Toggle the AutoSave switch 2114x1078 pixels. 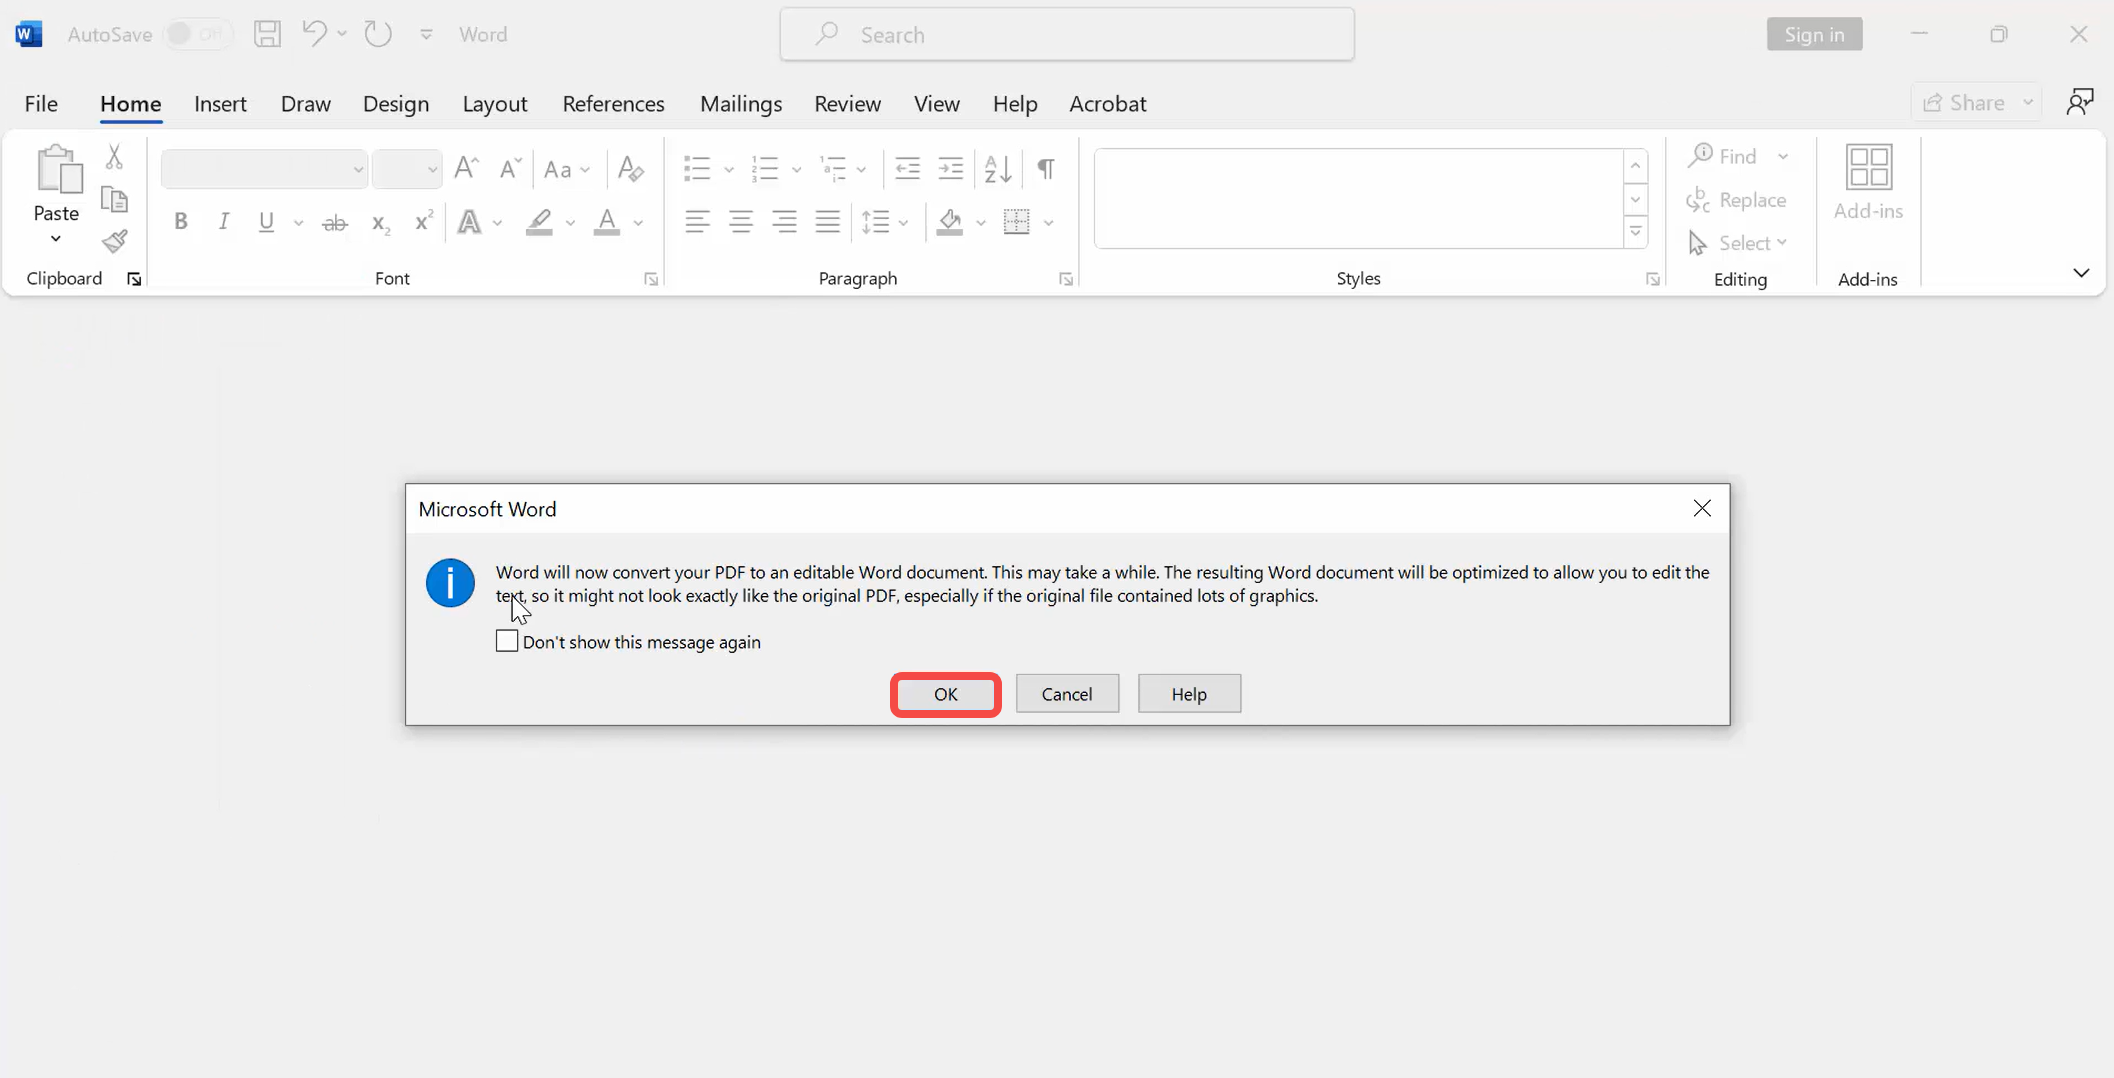tap(196, 34)
